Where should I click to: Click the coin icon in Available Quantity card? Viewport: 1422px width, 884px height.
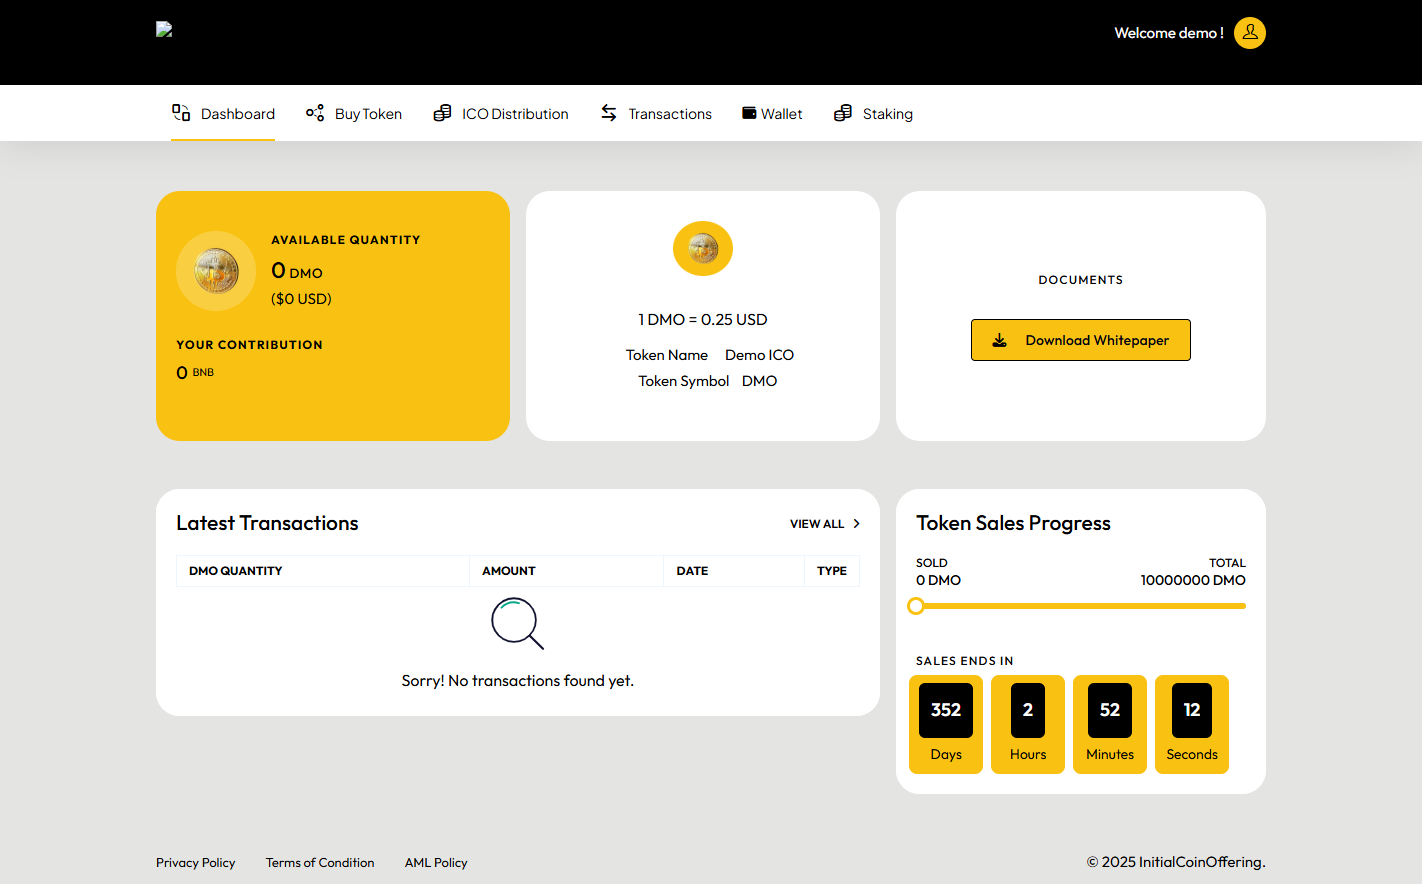216,271
